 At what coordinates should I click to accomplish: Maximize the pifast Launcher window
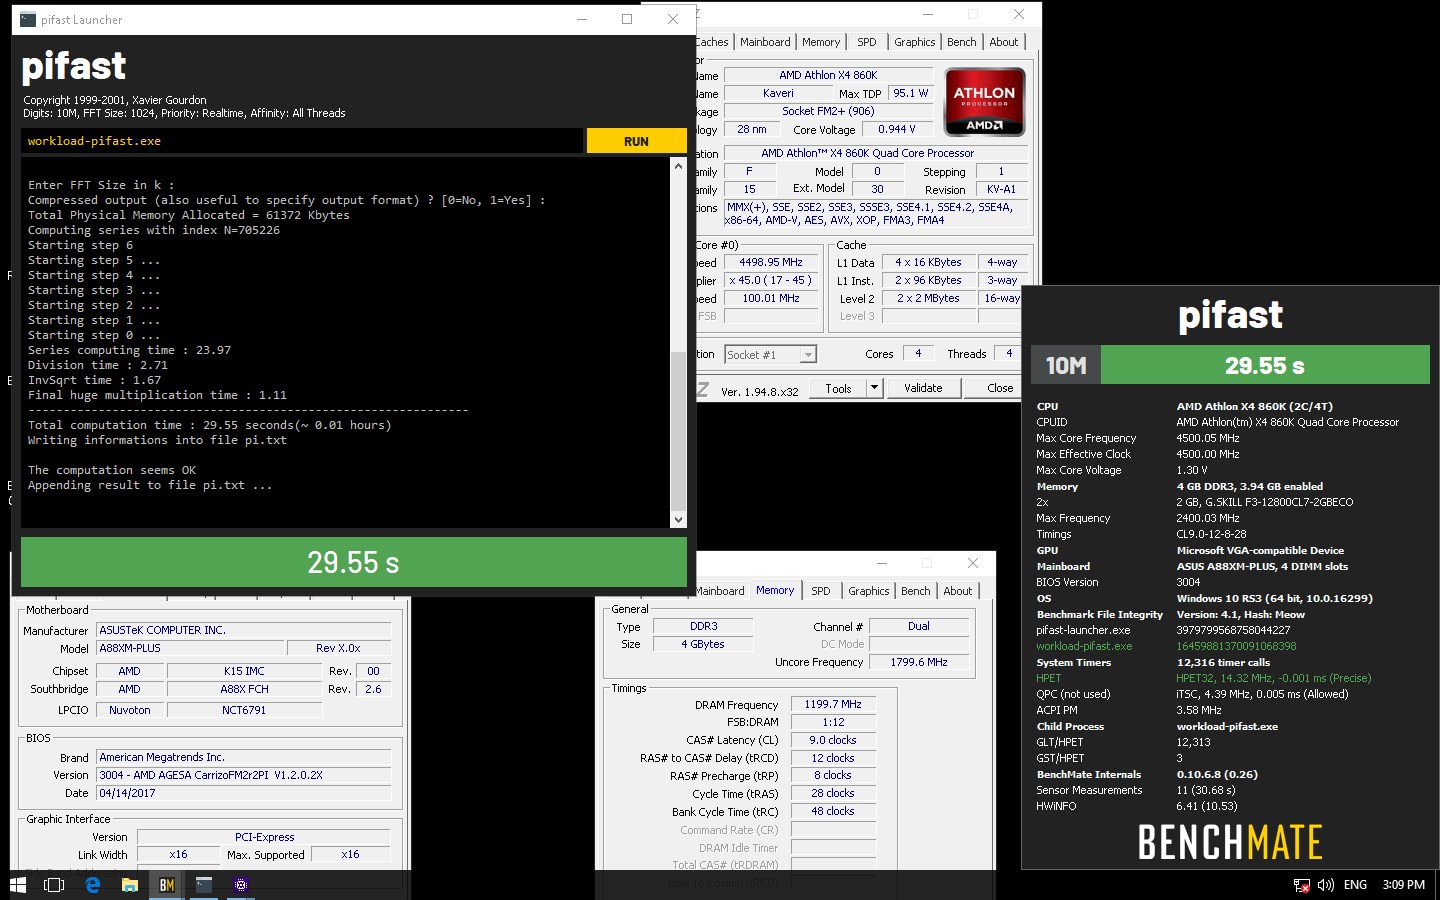[x=627, y=19]
